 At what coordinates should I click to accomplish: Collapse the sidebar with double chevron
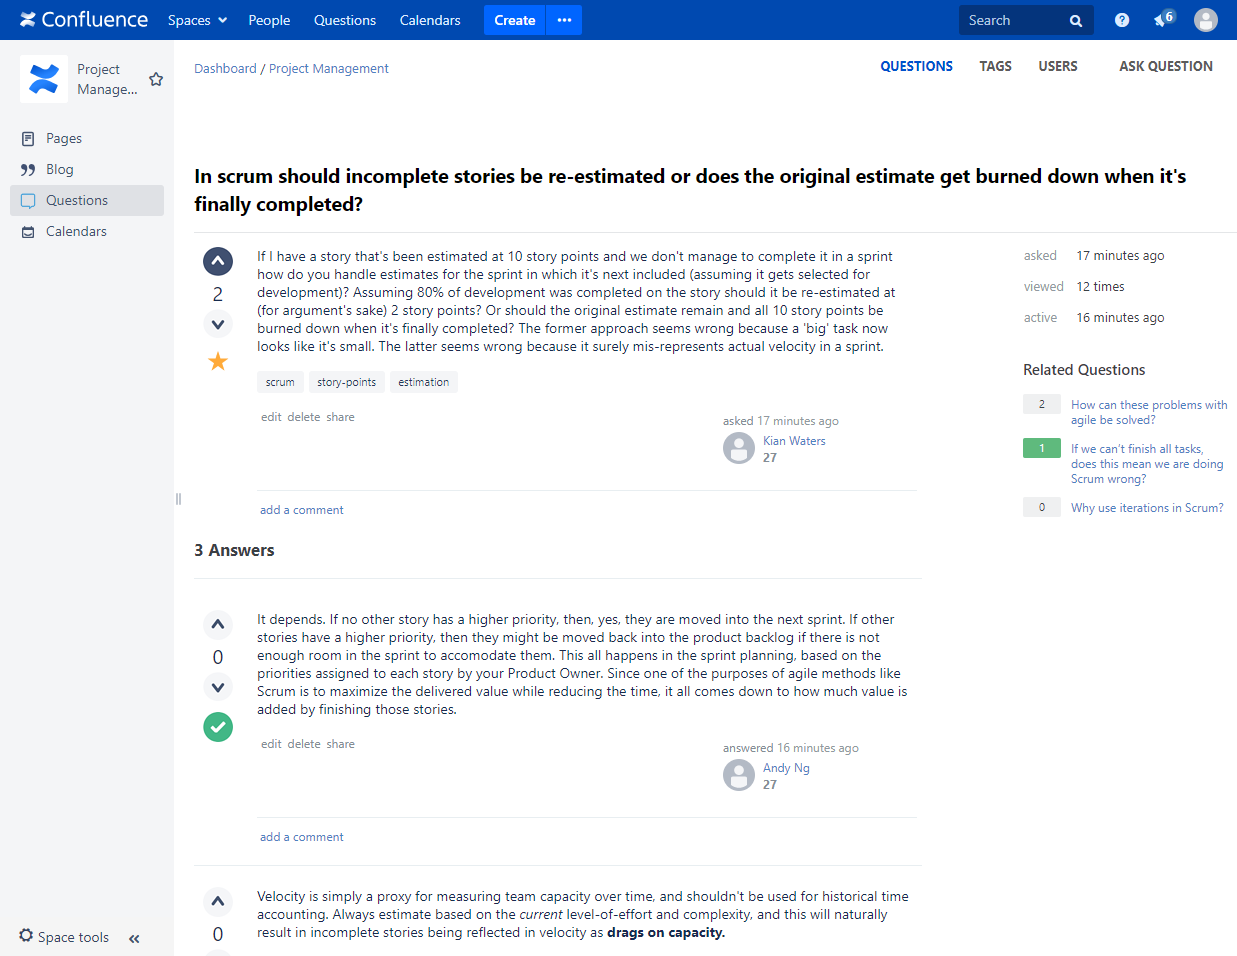[x=134, y=938]
